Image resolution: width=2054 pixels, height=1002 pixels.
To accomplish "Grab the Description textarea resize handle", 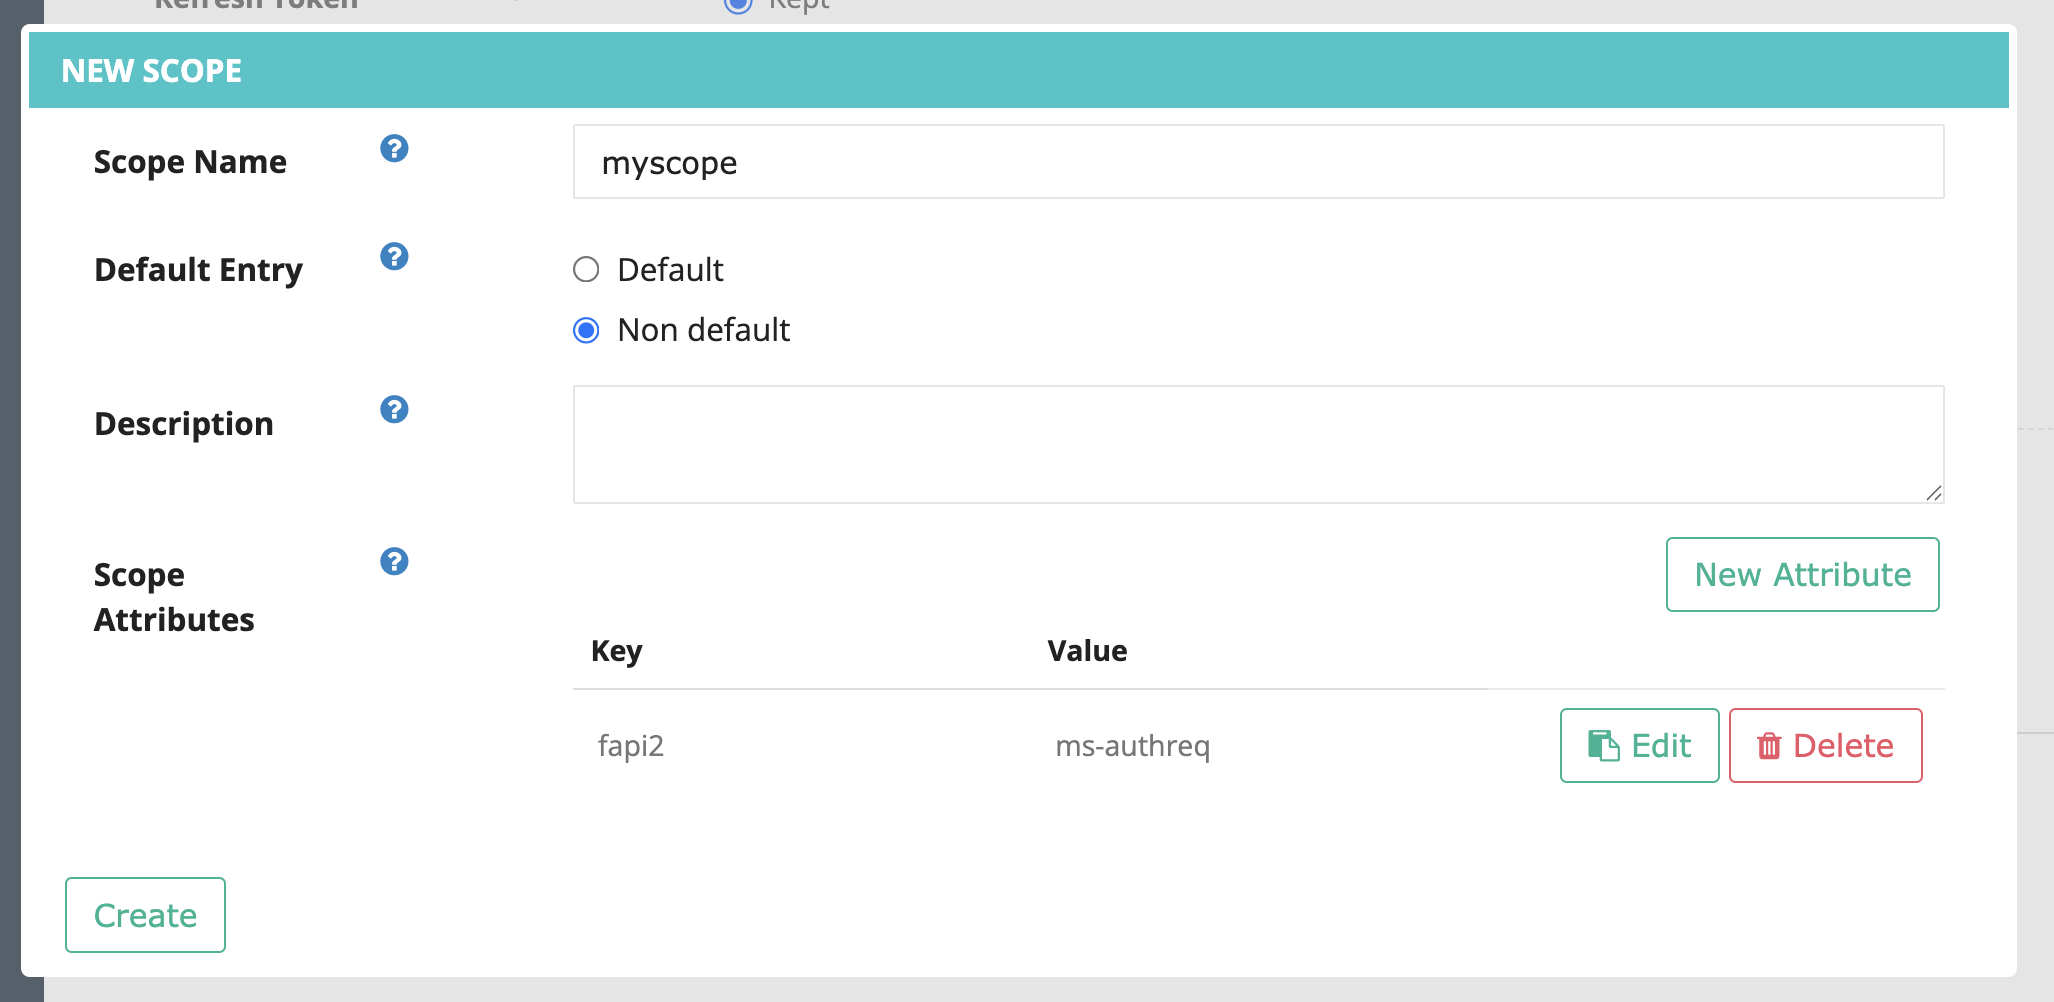I will point(1933,493).
